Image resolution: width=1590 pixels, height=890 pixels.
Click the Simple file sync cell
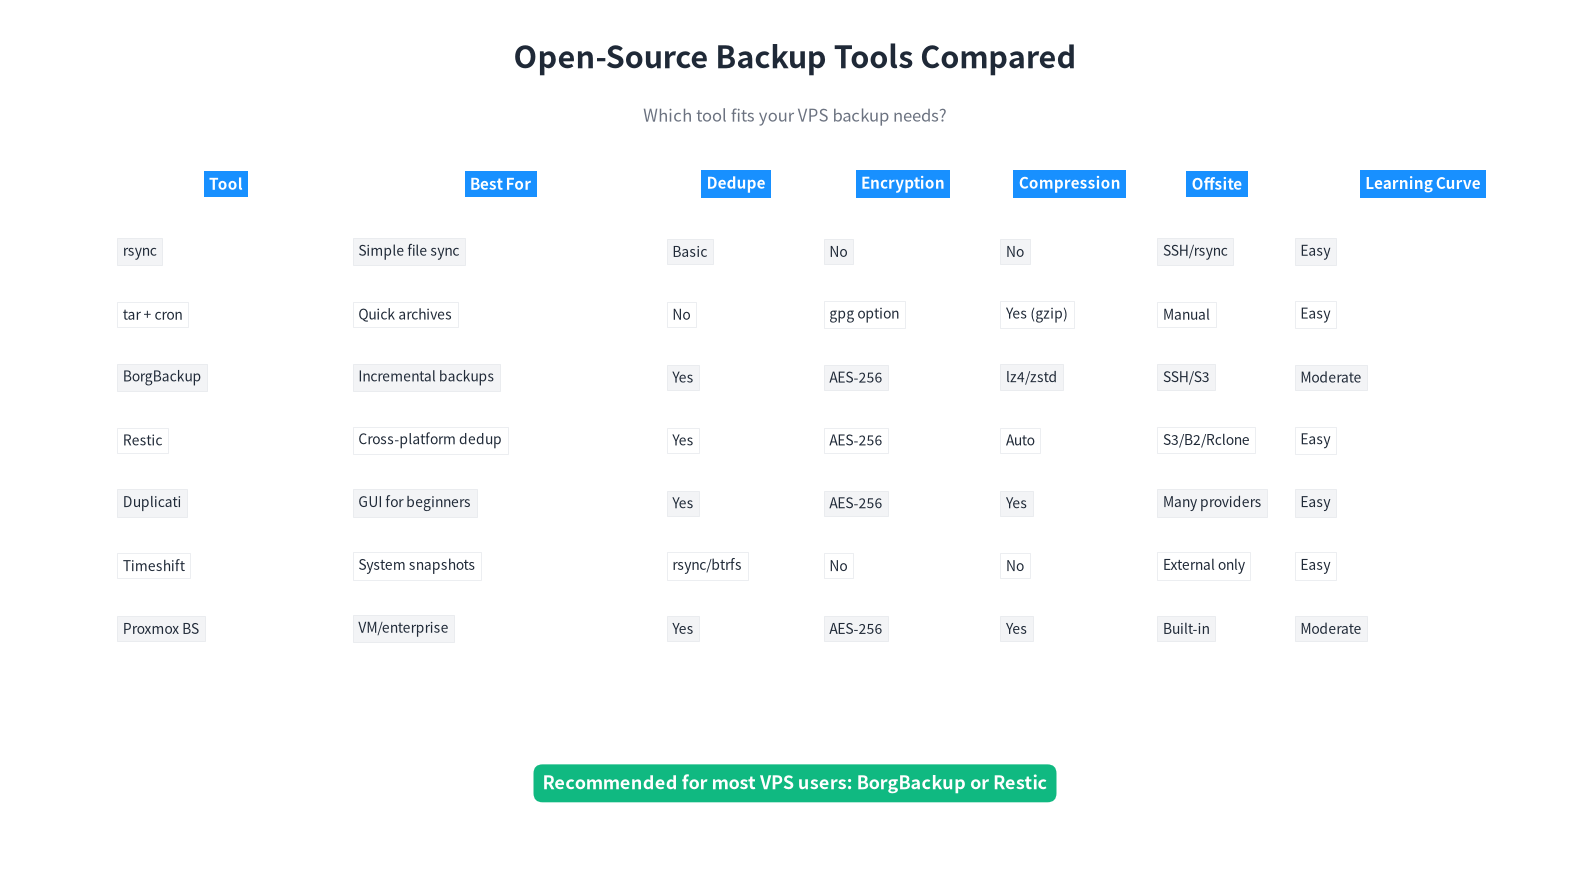click(409, 251)
